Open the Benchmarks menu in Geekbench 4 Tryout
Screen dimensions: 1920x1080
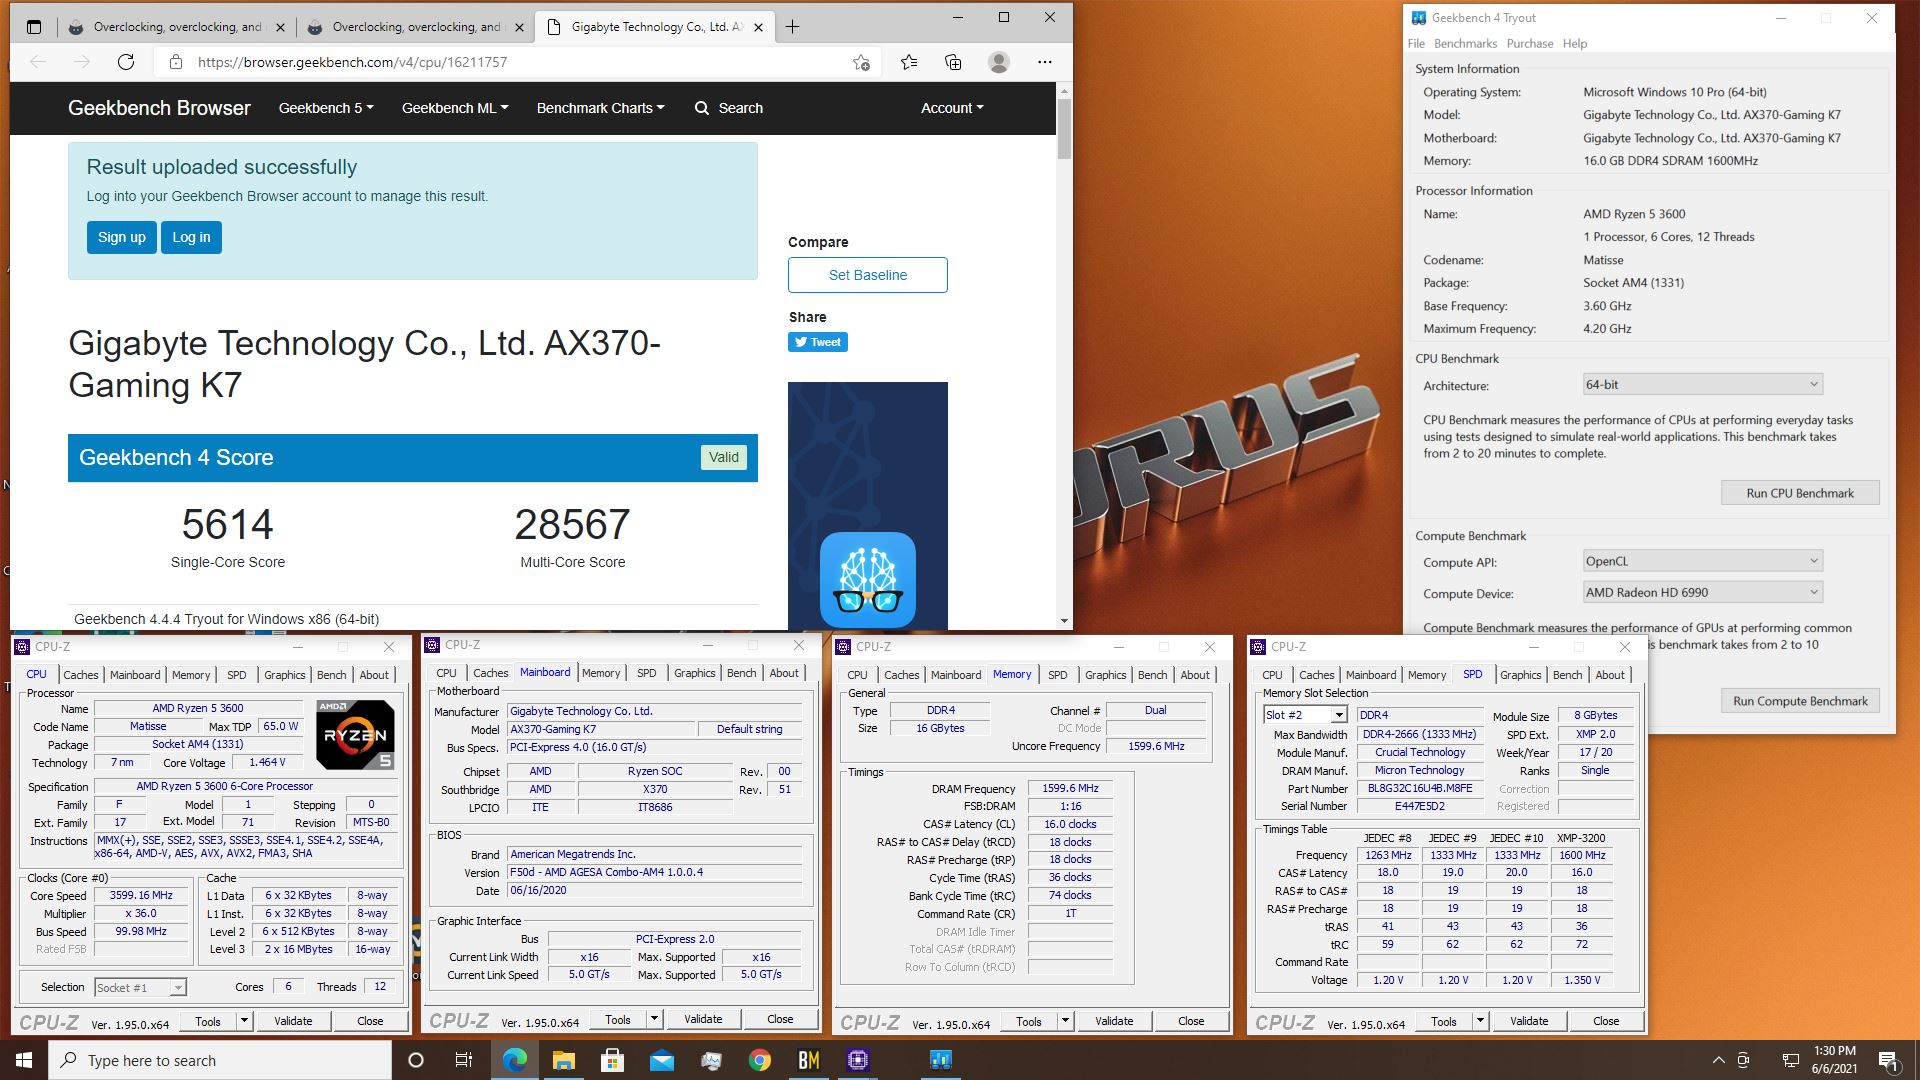click(1465, 44)
